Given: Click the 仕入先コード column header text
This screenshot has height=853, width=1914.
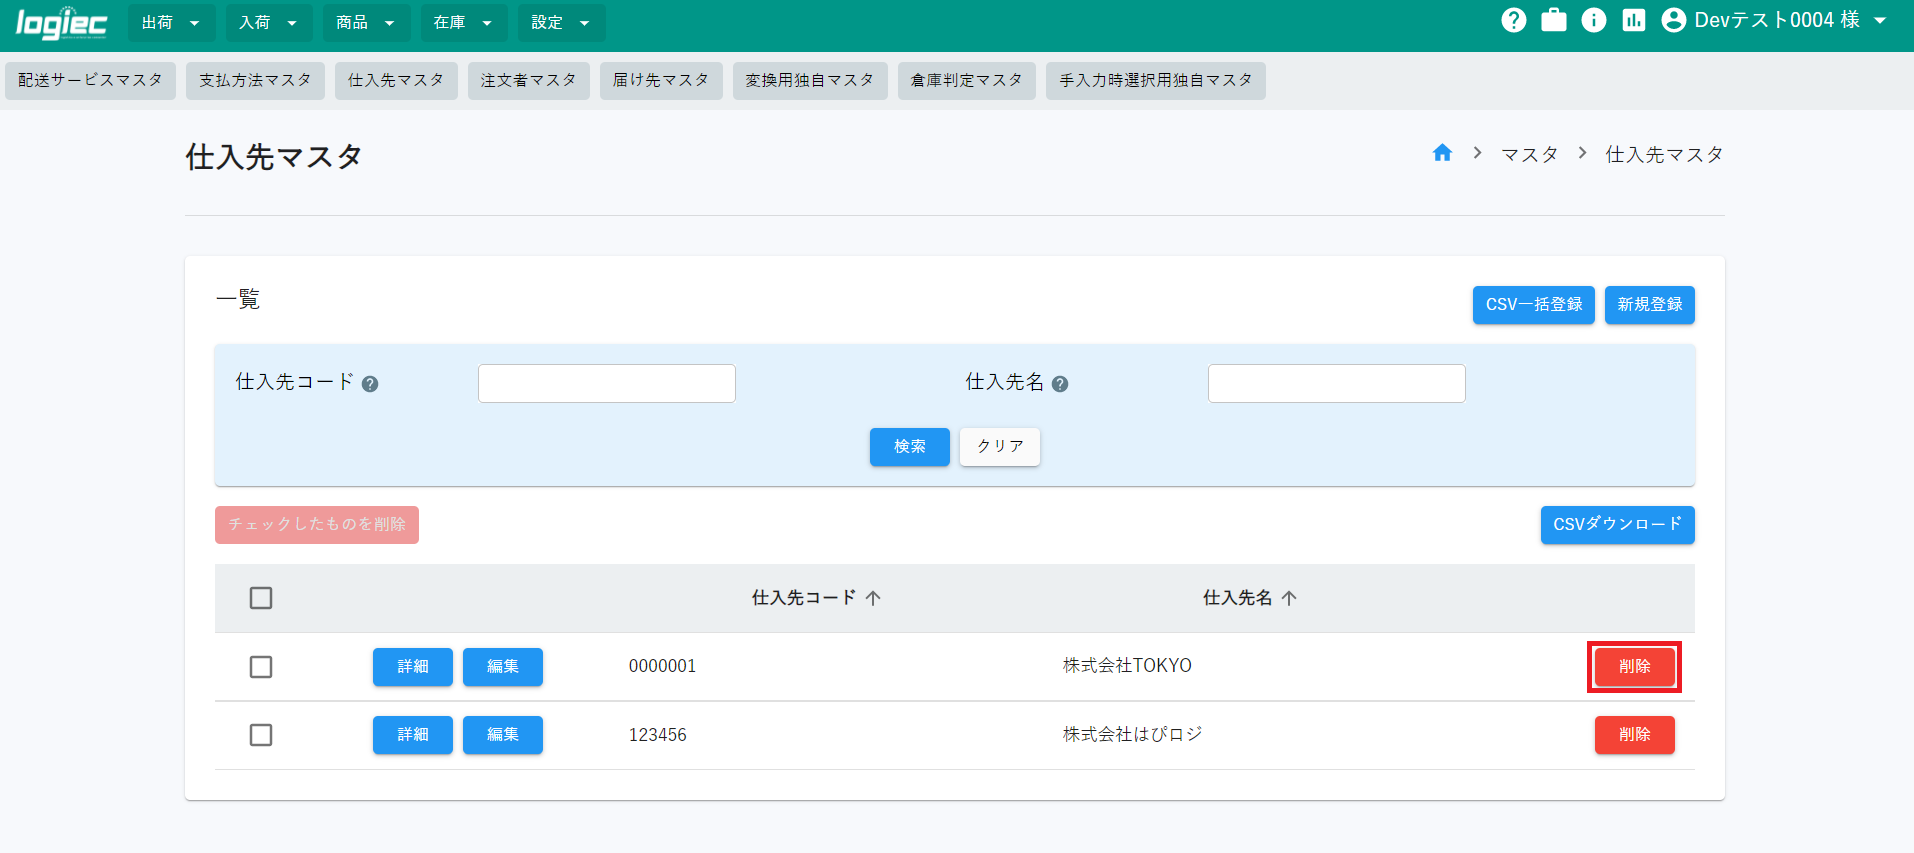Looking at the screenshot, I should 804,598.
